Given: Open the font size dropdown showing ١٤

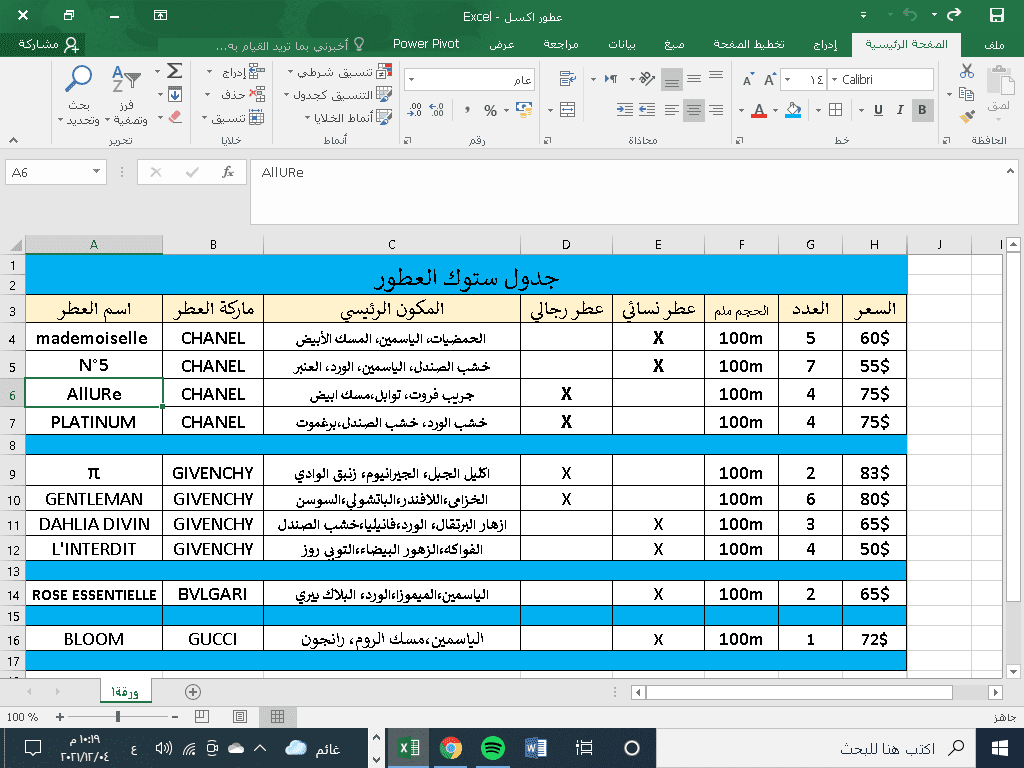Looking at the screenshot, I should [x=788, y=80].
